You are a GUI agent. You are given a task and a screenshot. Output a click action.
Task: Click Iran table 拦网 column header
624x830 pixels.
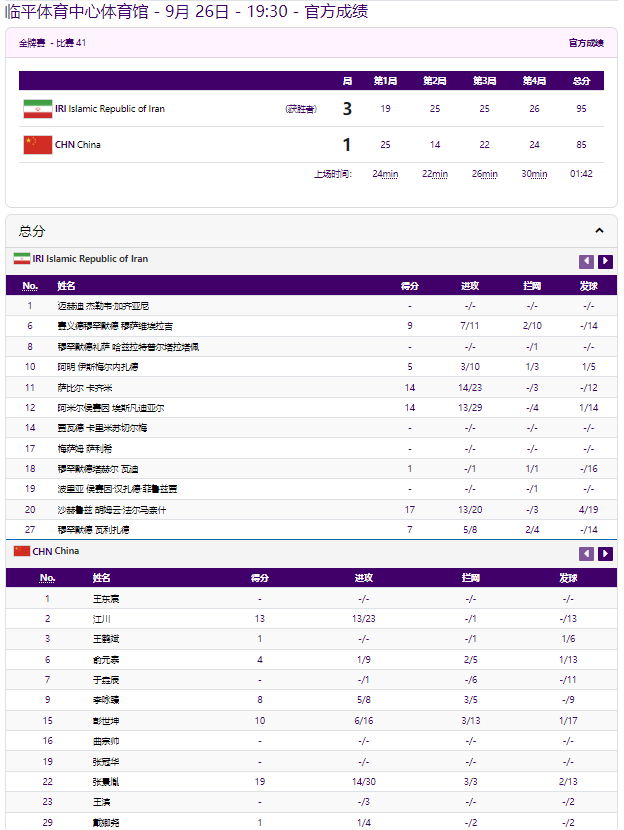pos(532,286)
